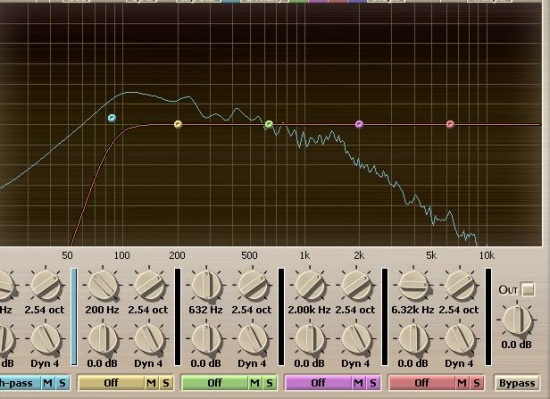
Task: Open the red band Off filter type selector
Action: [422, 383]
